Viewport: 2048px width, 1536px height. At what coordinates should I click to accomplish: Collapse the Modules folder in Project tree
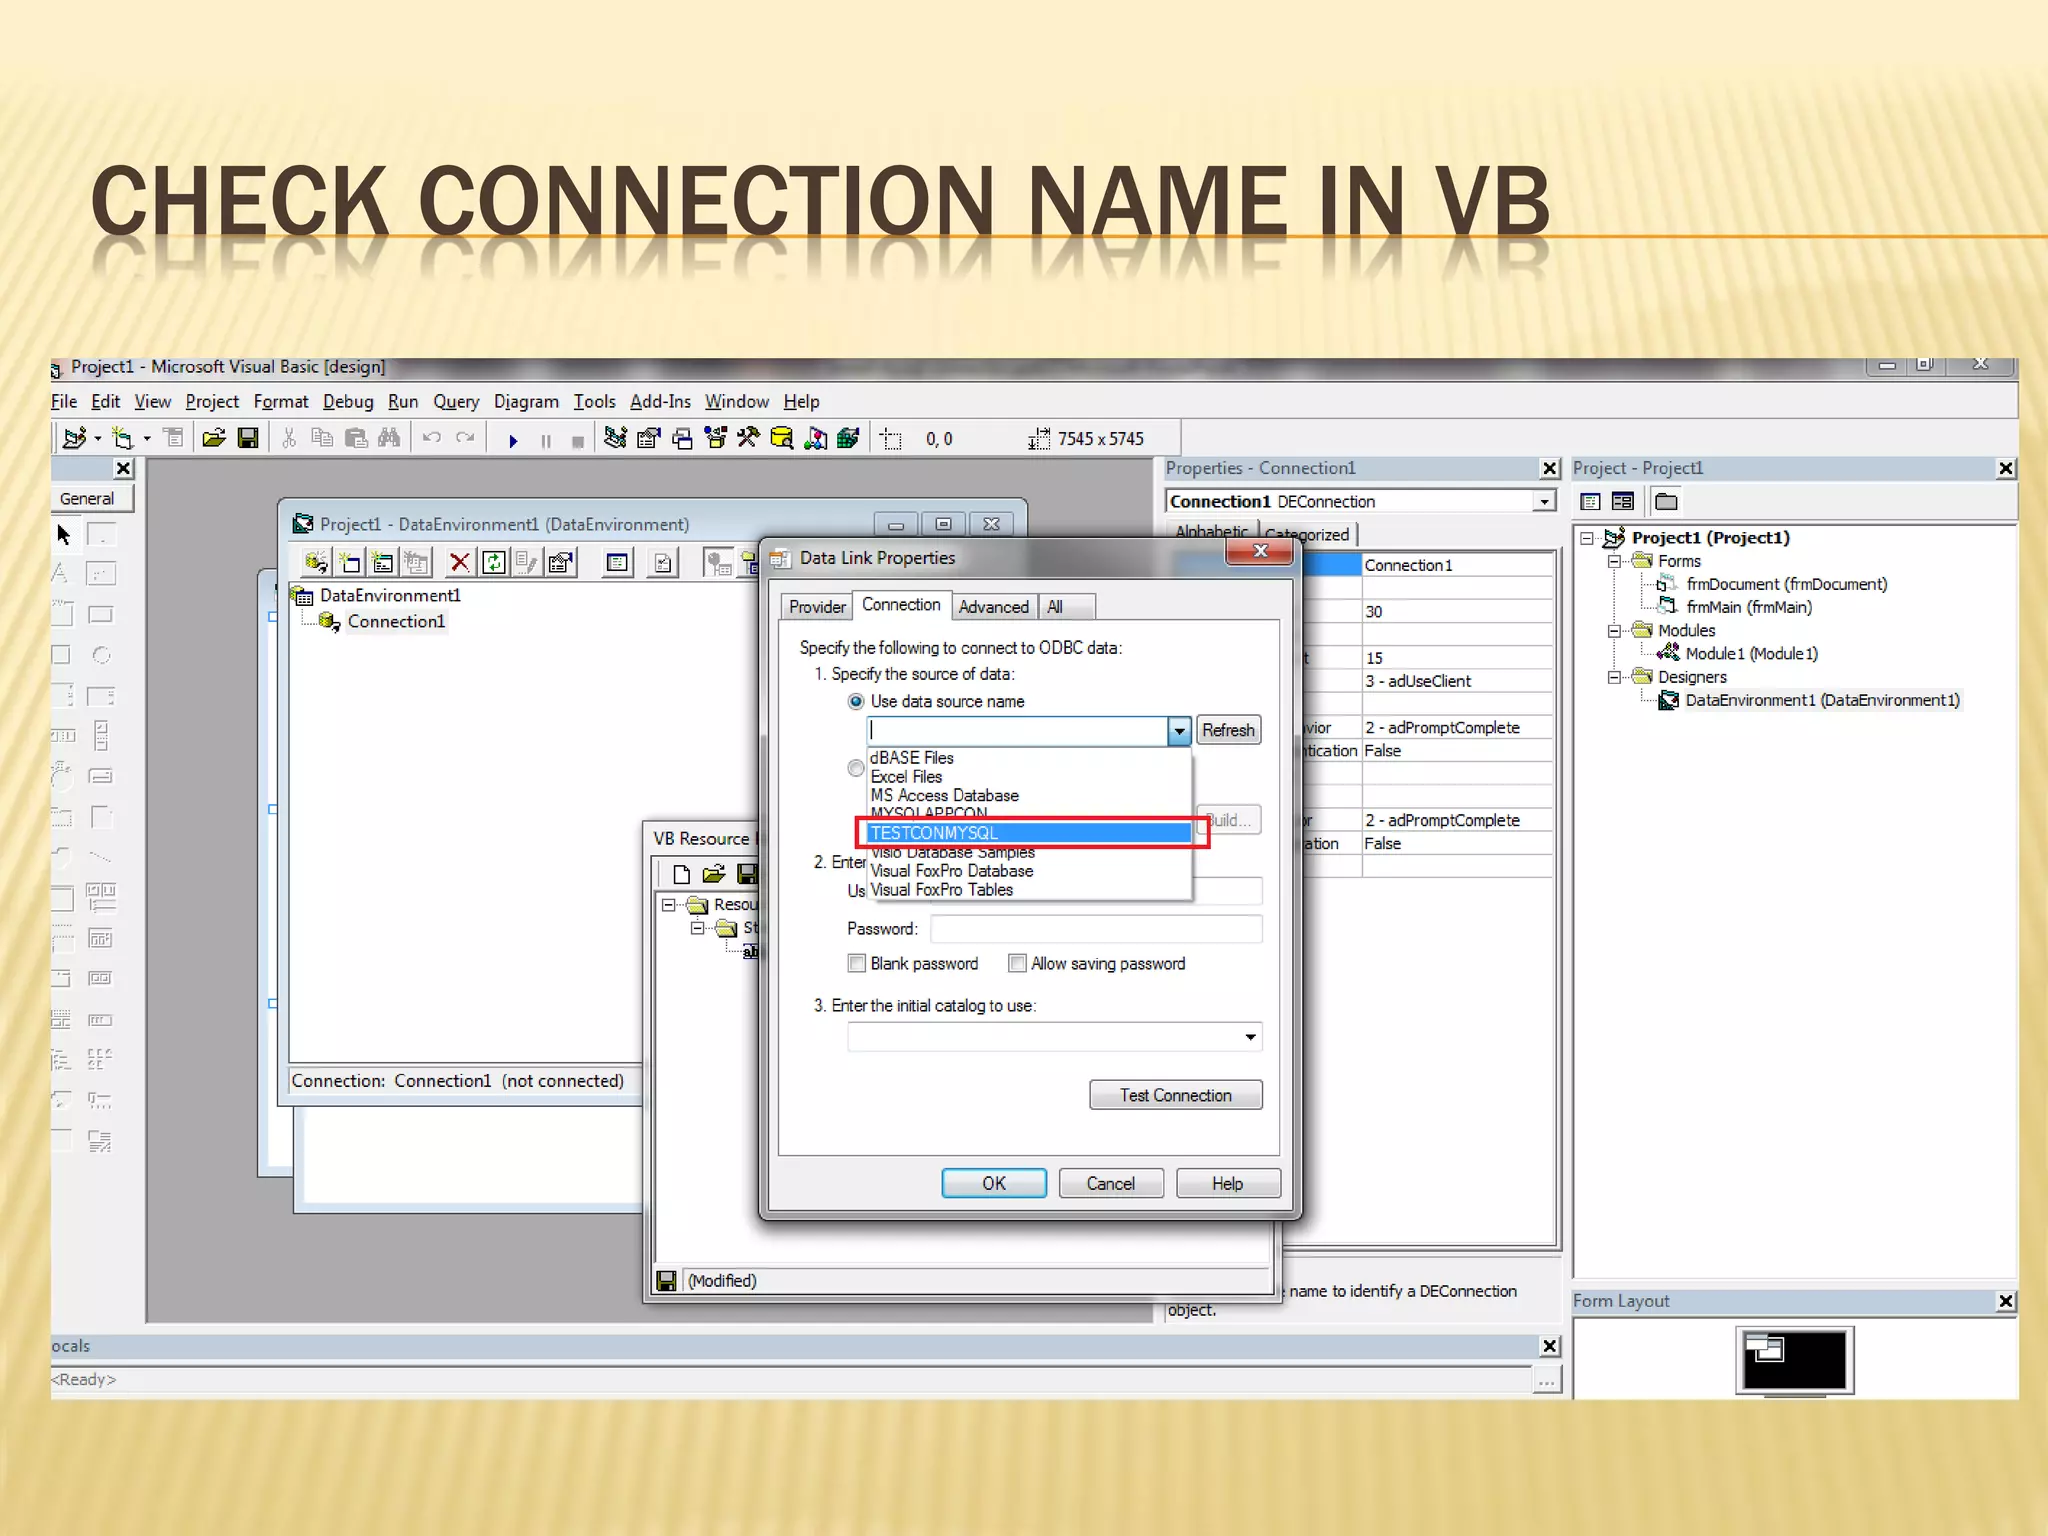point(1614,631)
